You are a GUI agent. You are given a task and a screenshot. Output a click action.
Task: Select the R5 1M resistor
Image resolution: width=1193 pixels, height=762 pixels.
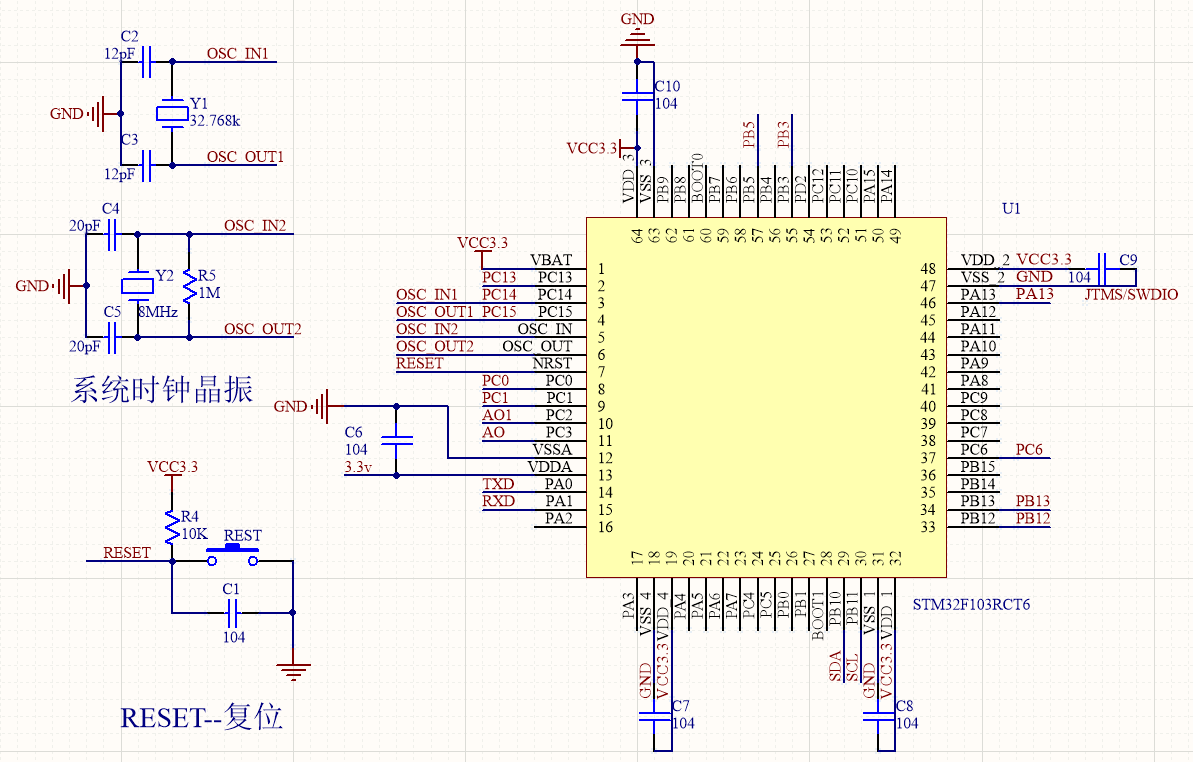click(x=189, y=286)
